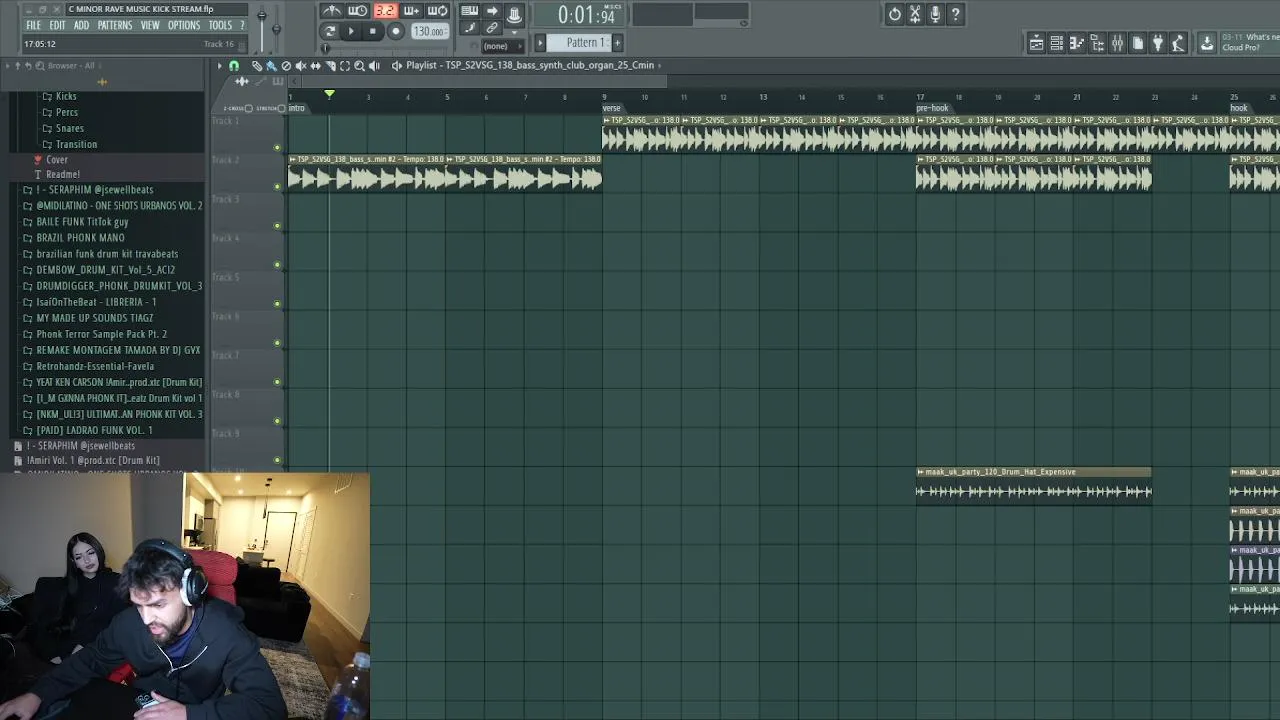Switch between pattern and song mode
Screen dimensions: 1280x720
[x=329, y=31]
